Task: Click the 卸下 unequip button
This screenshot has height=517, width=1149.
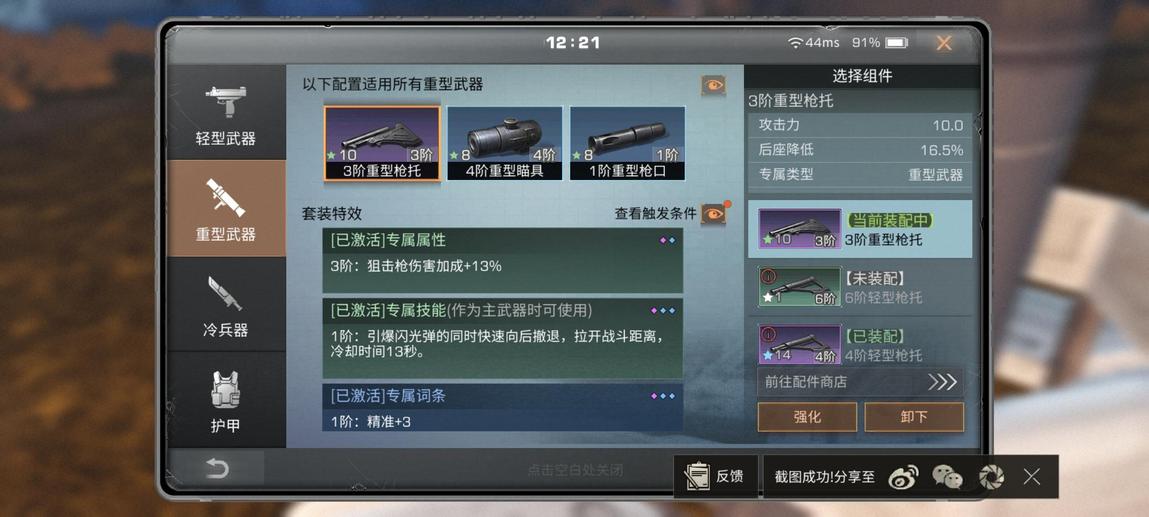Action: [x=914, y=417]
